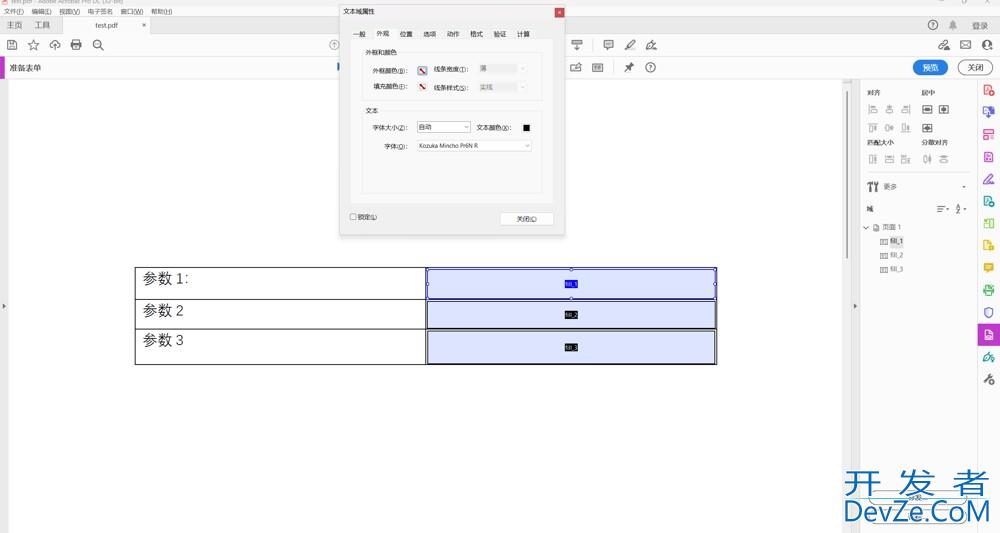Click the 关闭 button beside 预览

tap(975, 68)
